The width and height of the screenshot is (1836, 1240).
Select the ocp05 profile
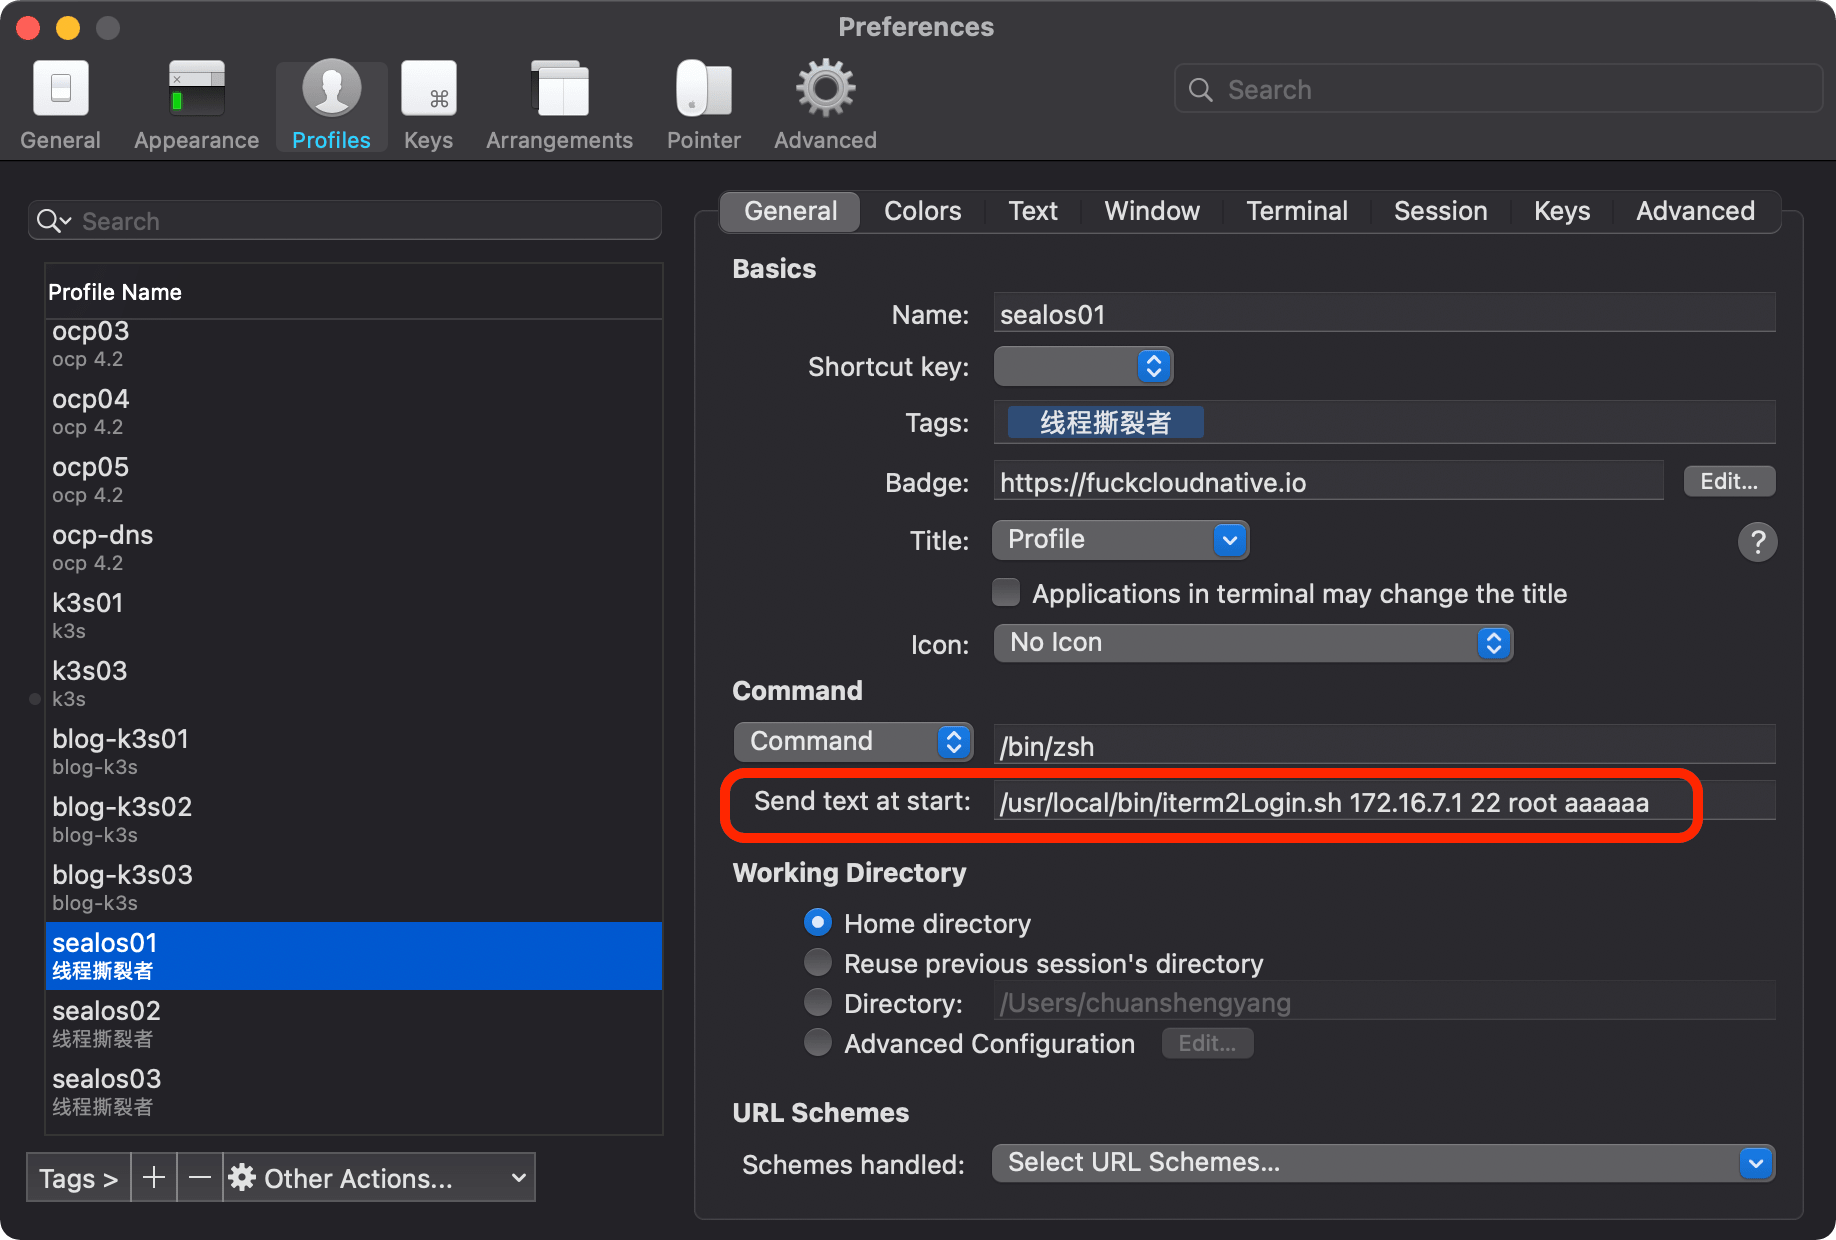pos(354,479)
